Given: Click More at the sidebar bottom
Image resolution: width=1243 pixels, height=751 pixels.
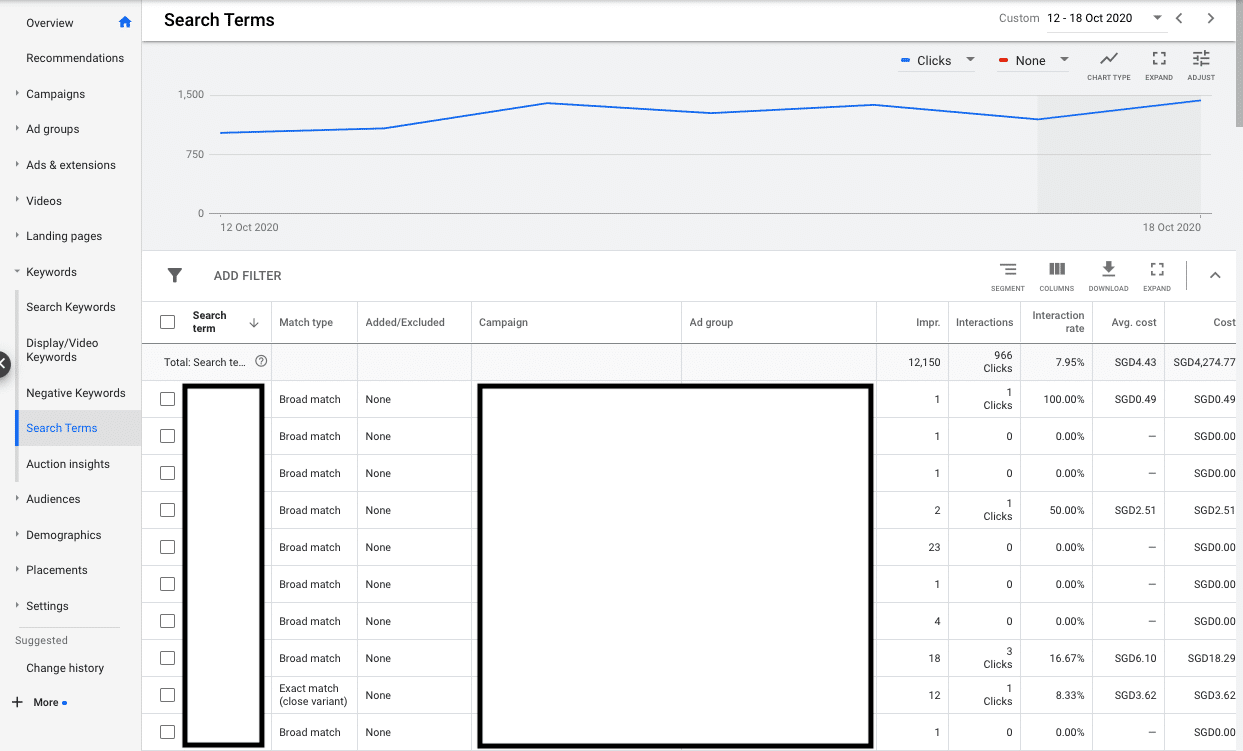Looking at the screenshot, I should 46,702.
